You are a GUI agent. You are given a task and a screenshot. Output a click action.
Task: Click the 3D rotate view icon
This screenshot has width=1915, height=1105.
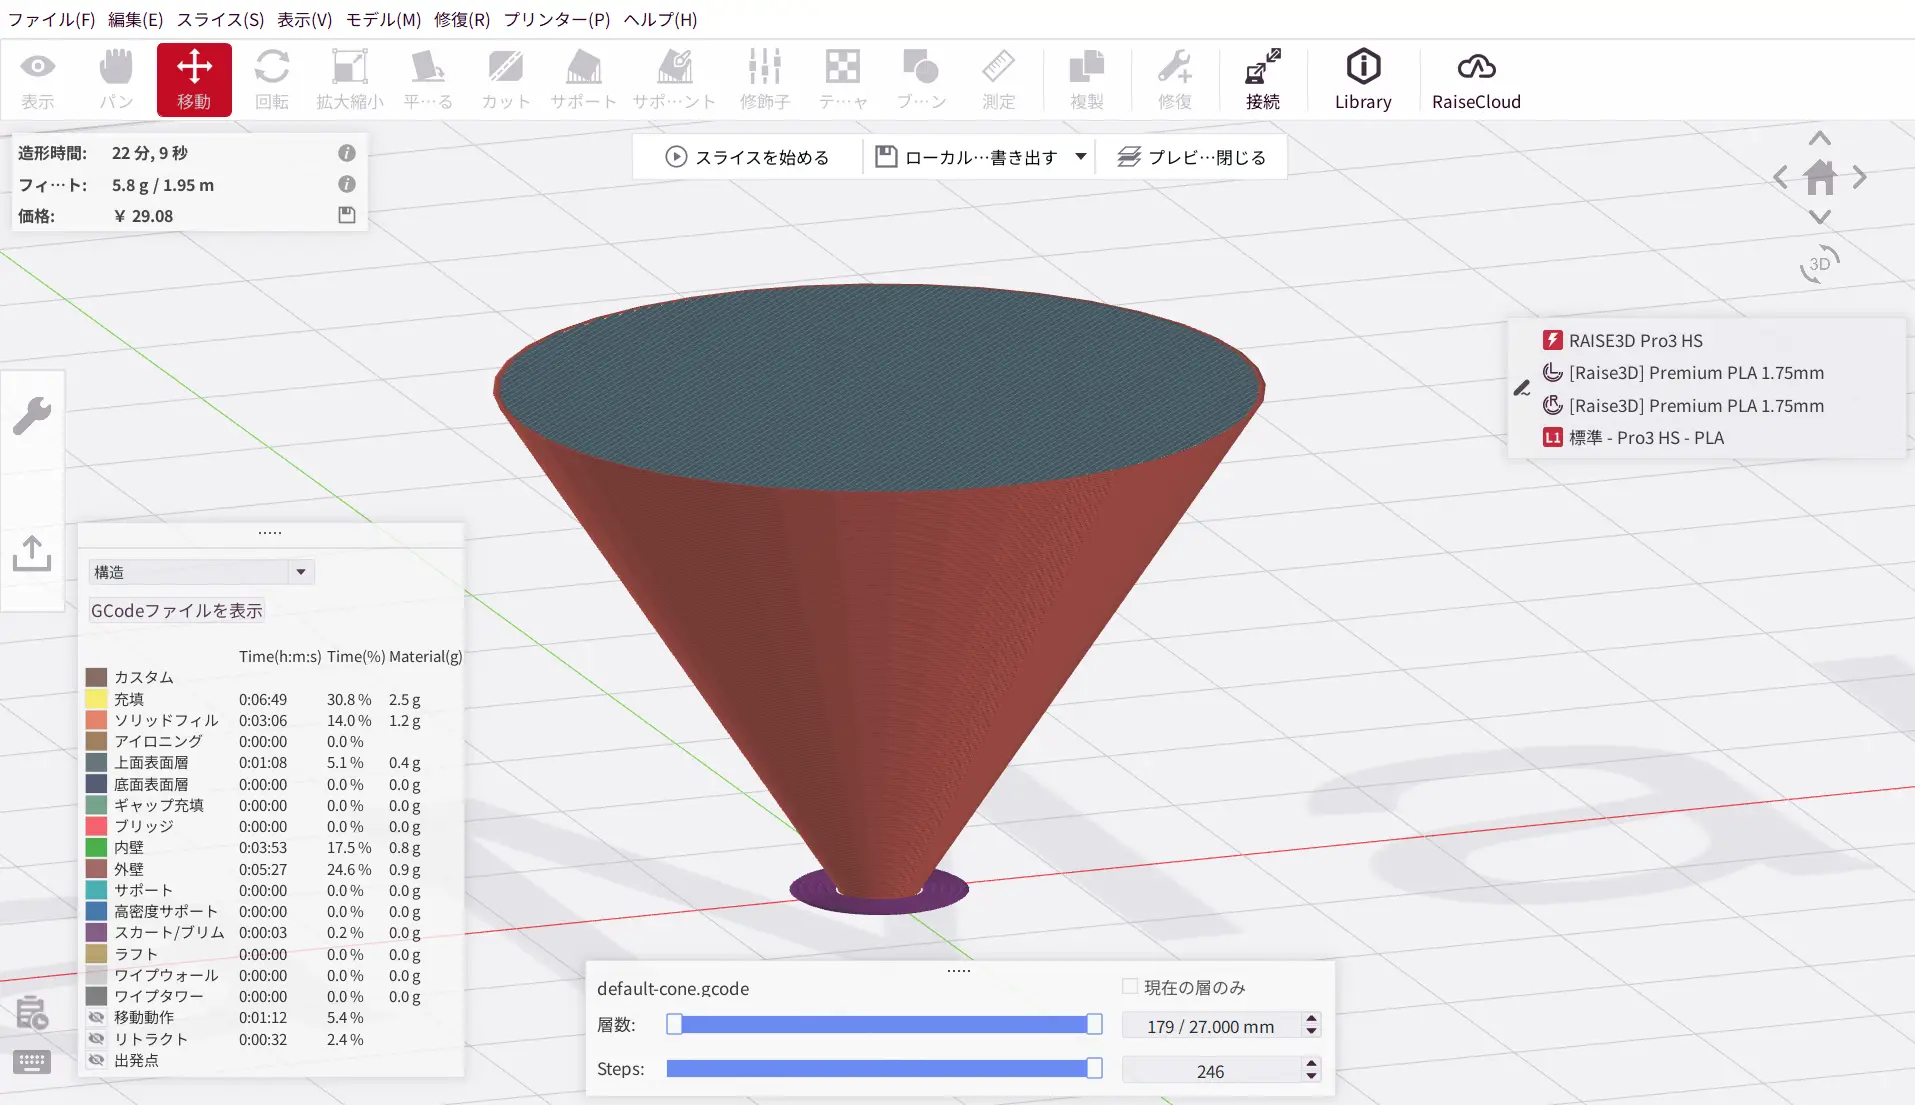[1819, 264]
